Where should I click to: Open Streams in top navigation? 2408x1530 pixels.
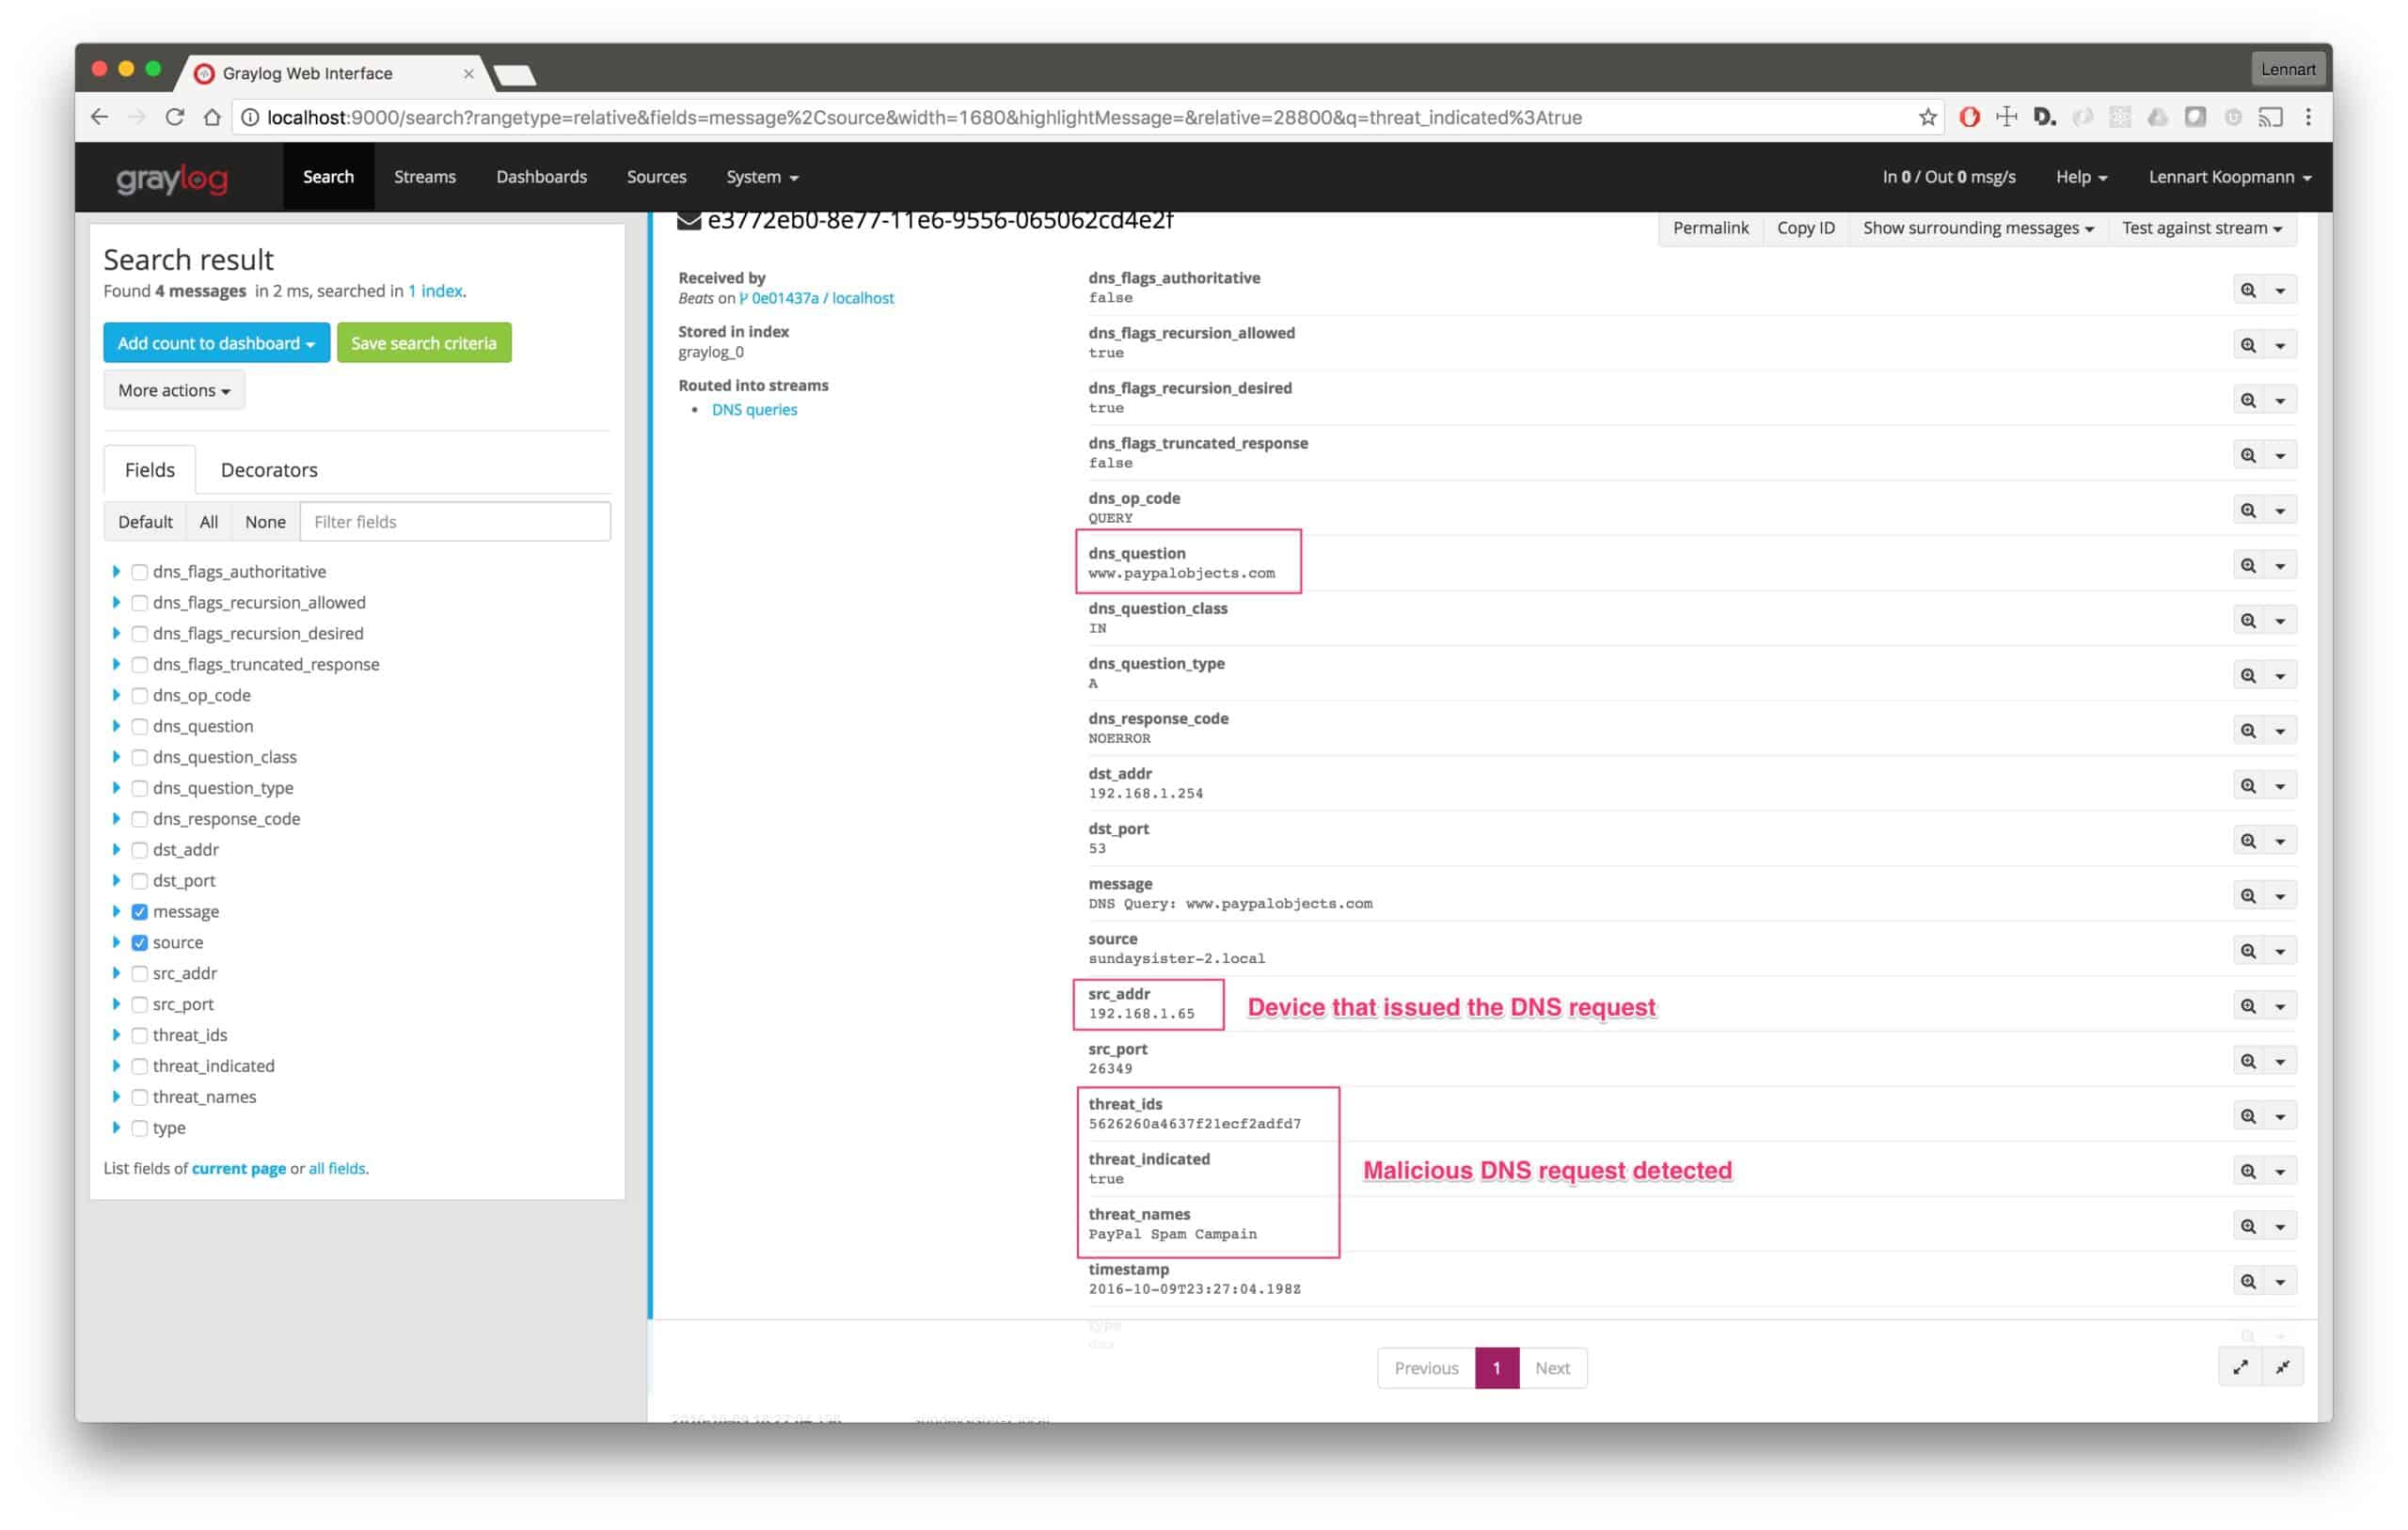pos(424,176)
